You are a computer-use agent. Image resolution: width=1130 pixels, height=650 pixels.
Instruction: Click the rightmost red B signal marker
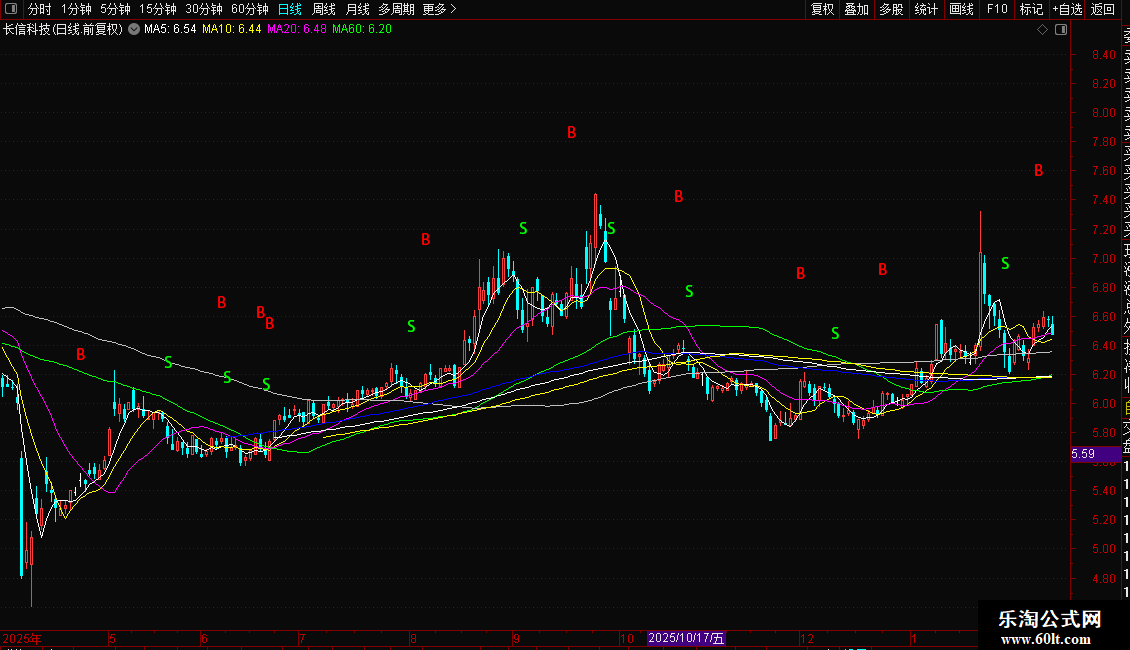1038,171
